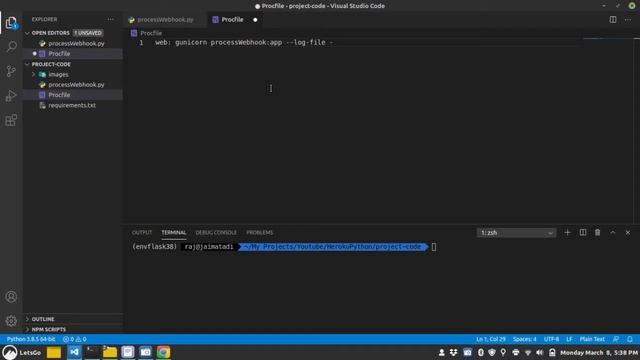Viewport: 640px width, 360px height.
Task: Select Procfile in project tree
Action: (x=59, y=95)
